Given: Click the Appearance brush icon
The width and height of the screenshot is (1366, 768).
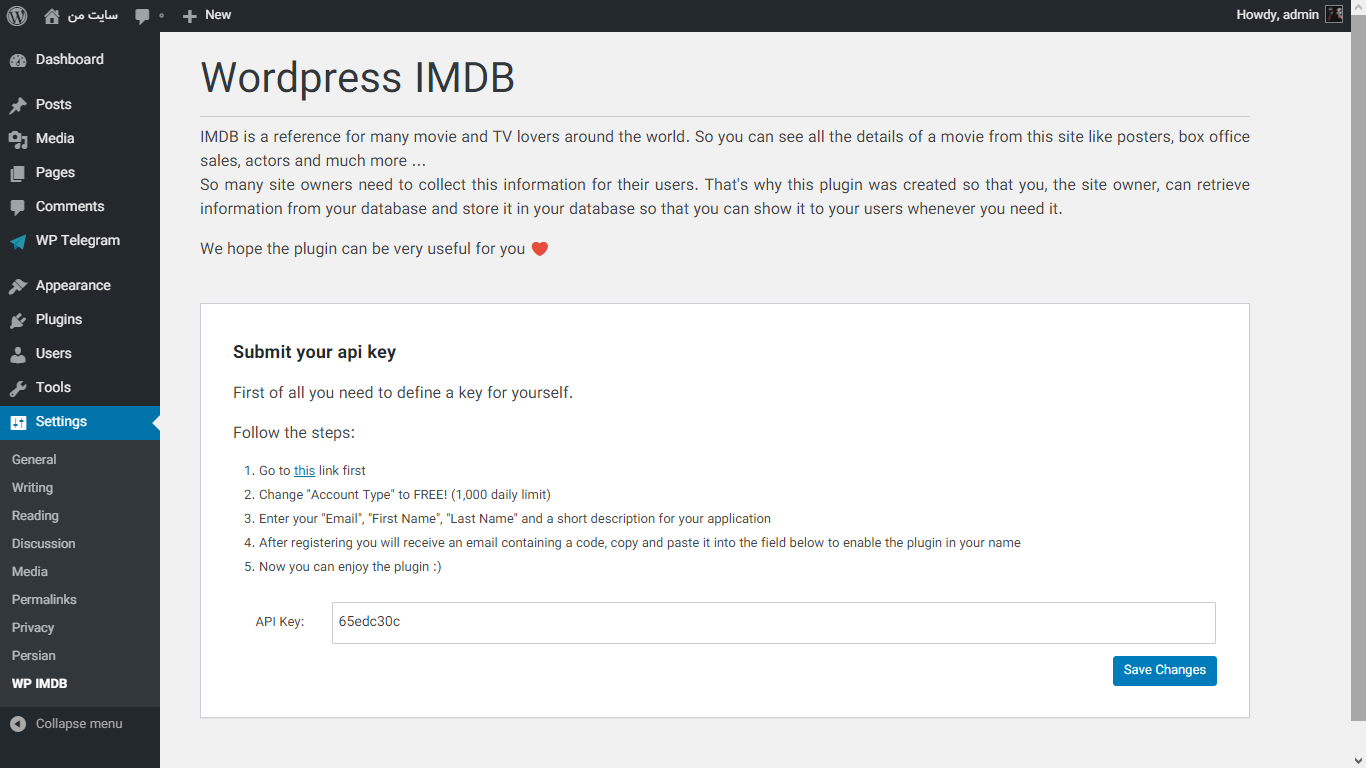Looking at the screenshot, I should pyautogui.click(x=18, y=286).
